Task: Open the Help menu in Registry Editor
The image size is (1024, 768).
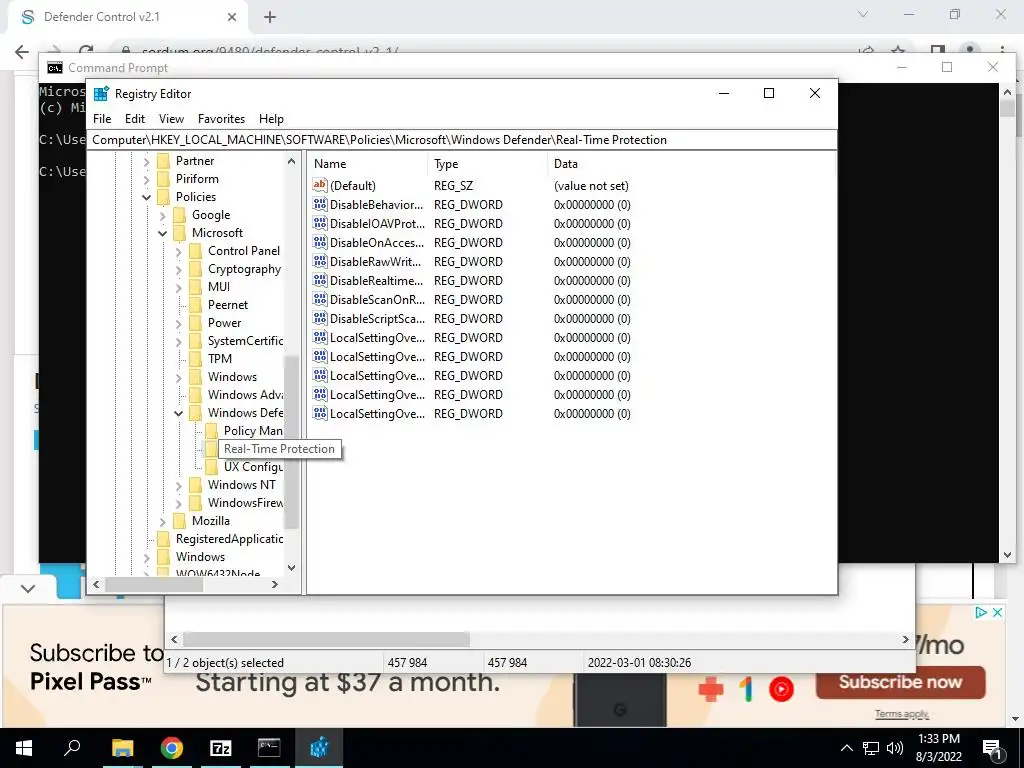Action: (x=271, y=119)
